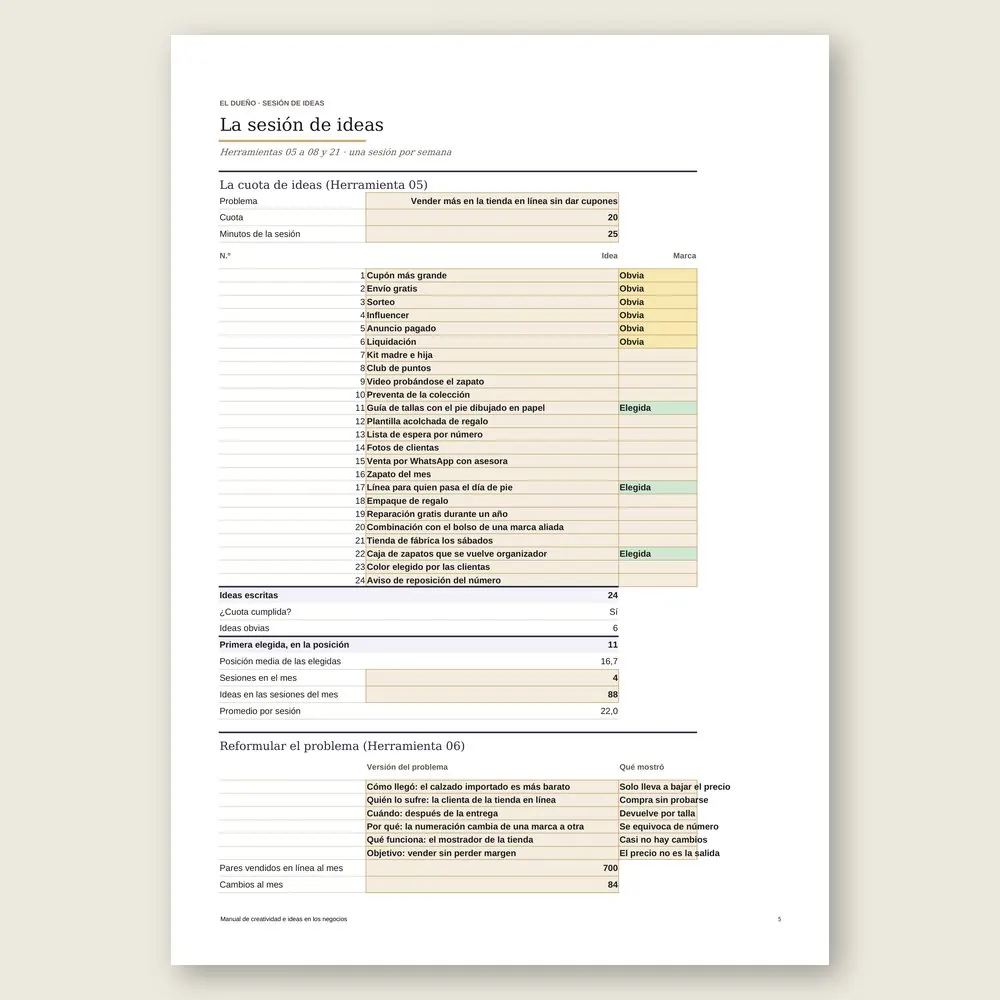Select the "Posición media de las elegidas" value 16,7
This screenshot has width=1000, height=1000.
609,661
